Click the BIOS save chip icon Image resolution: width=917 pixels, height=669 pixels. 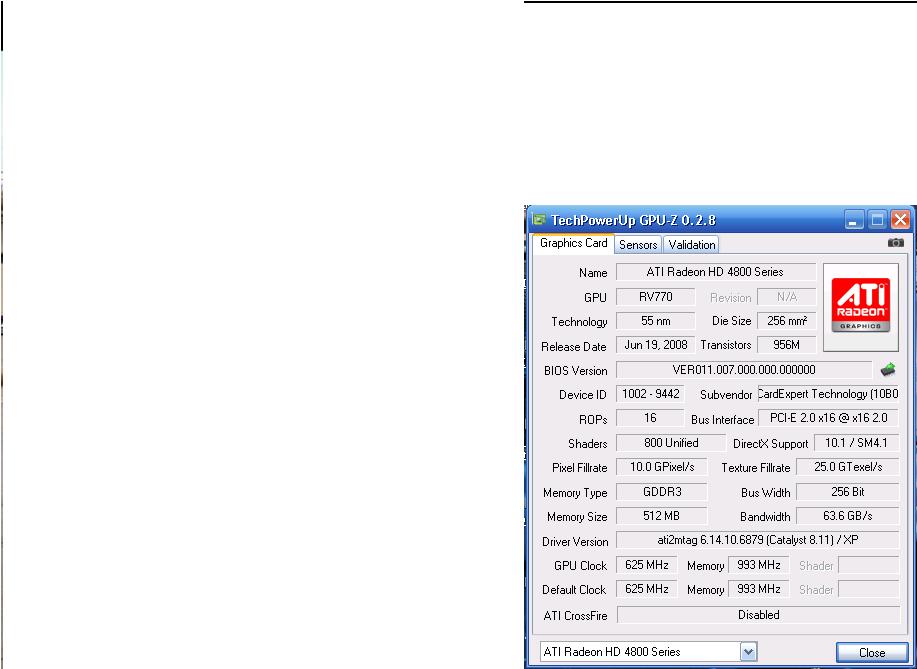888,370
